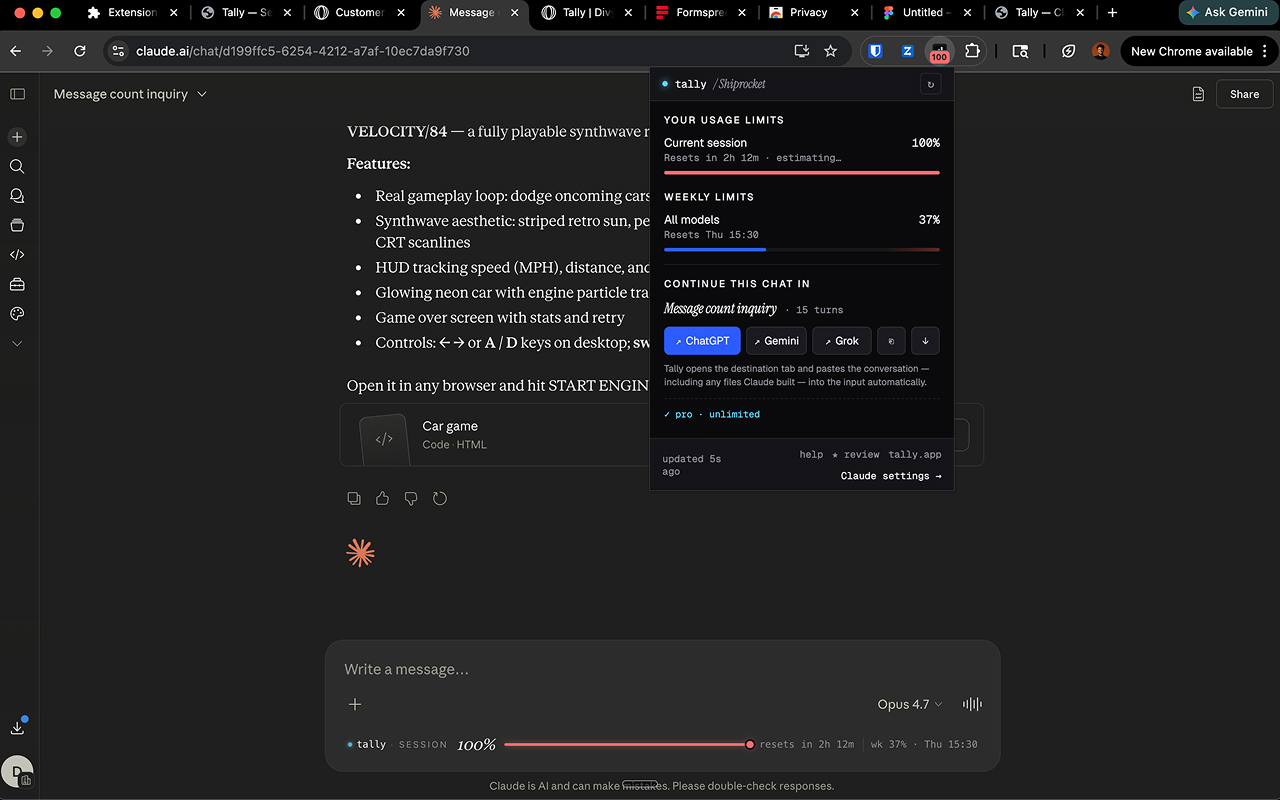The image size is (1280, 800).
Task: Retry the response with retry icon
Action: [440, 498]
